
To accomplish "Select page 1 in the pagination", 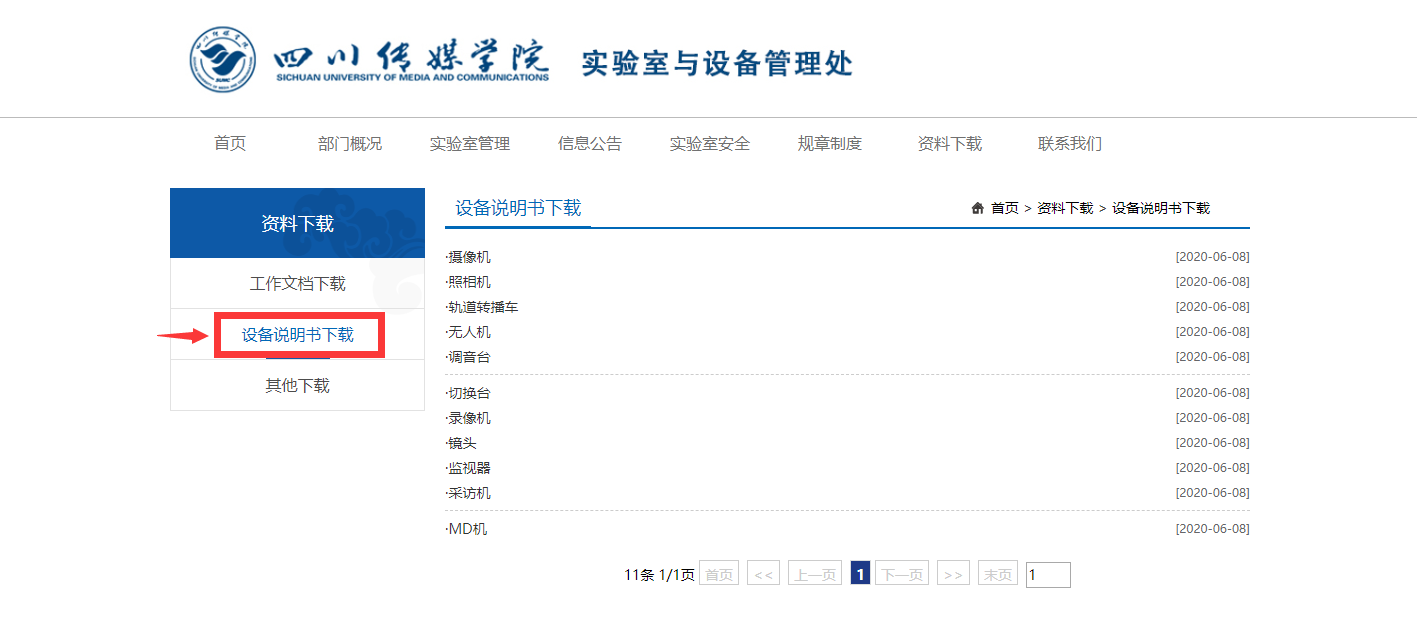I will (859, 573).
